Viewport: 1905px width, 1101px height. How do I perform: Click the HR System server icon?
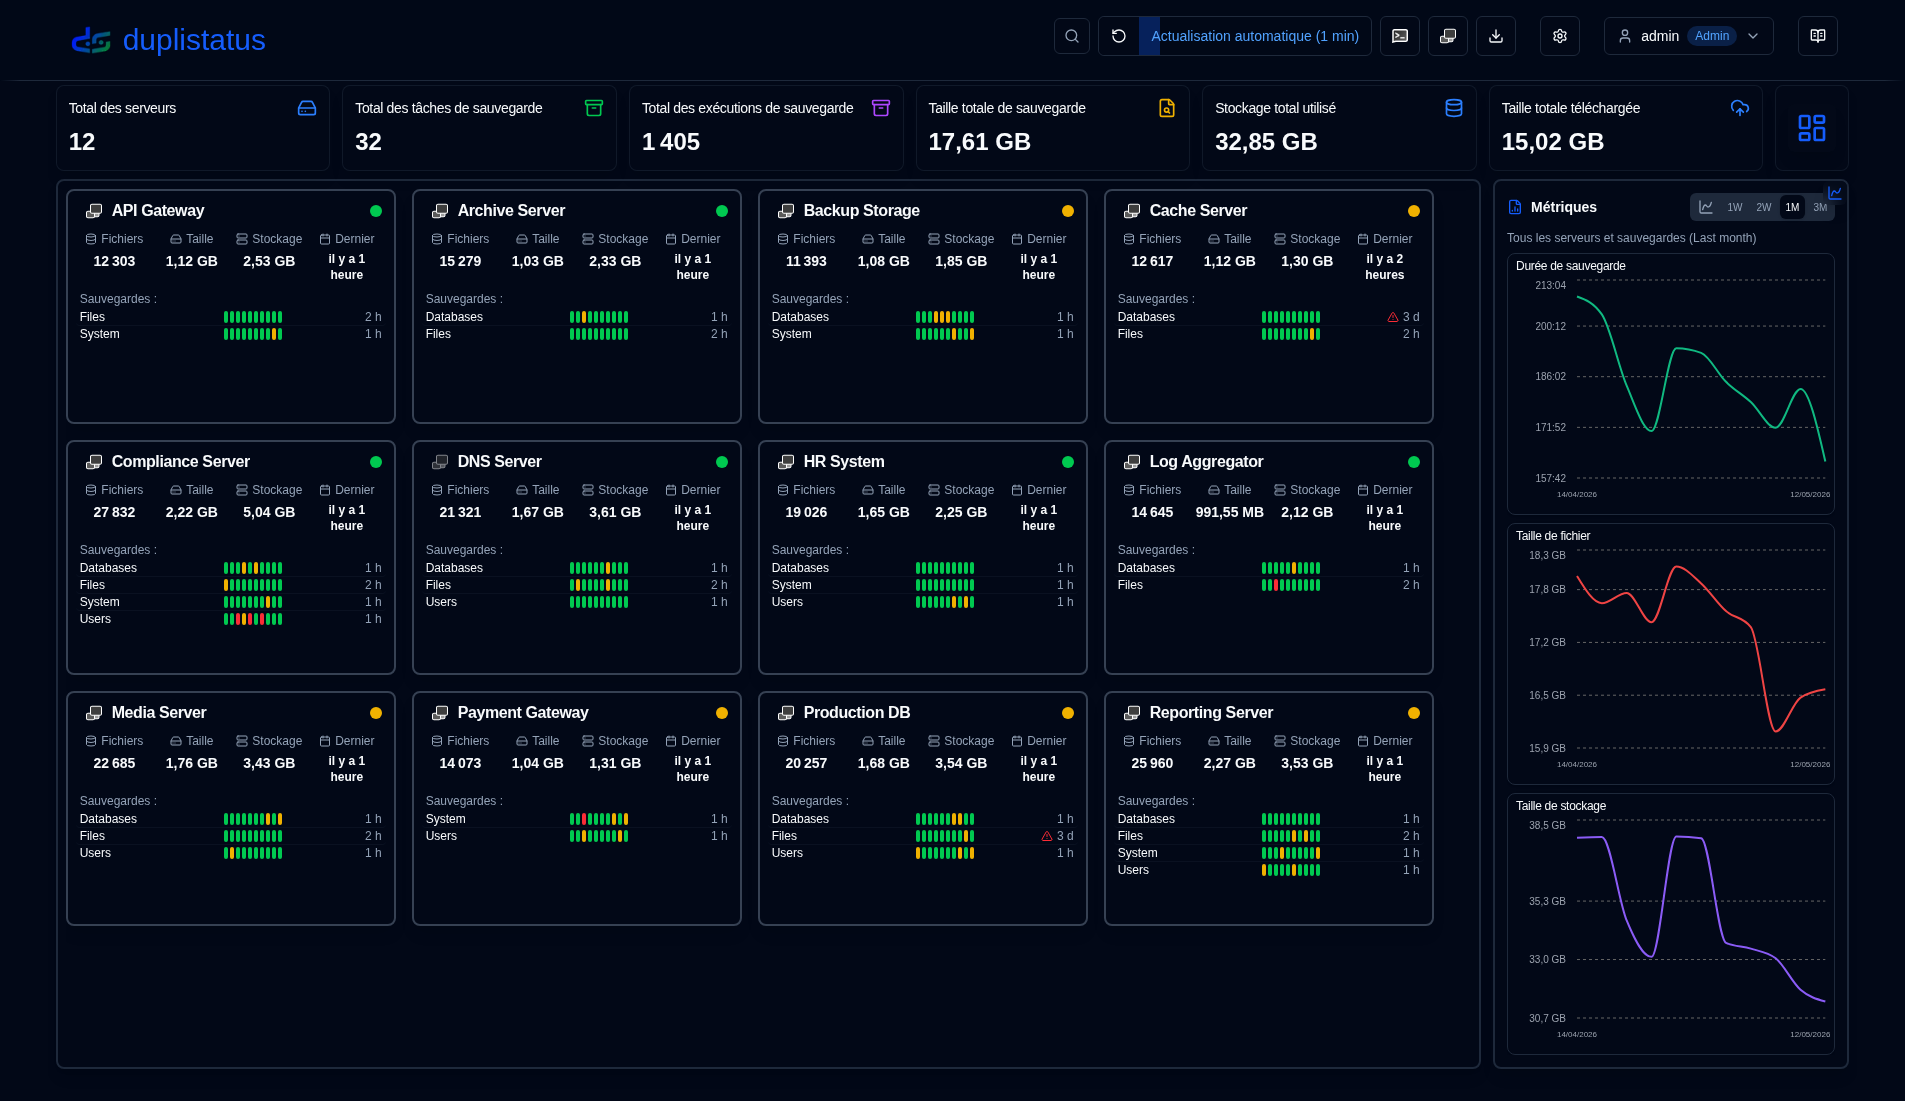[x=786, y=462]
